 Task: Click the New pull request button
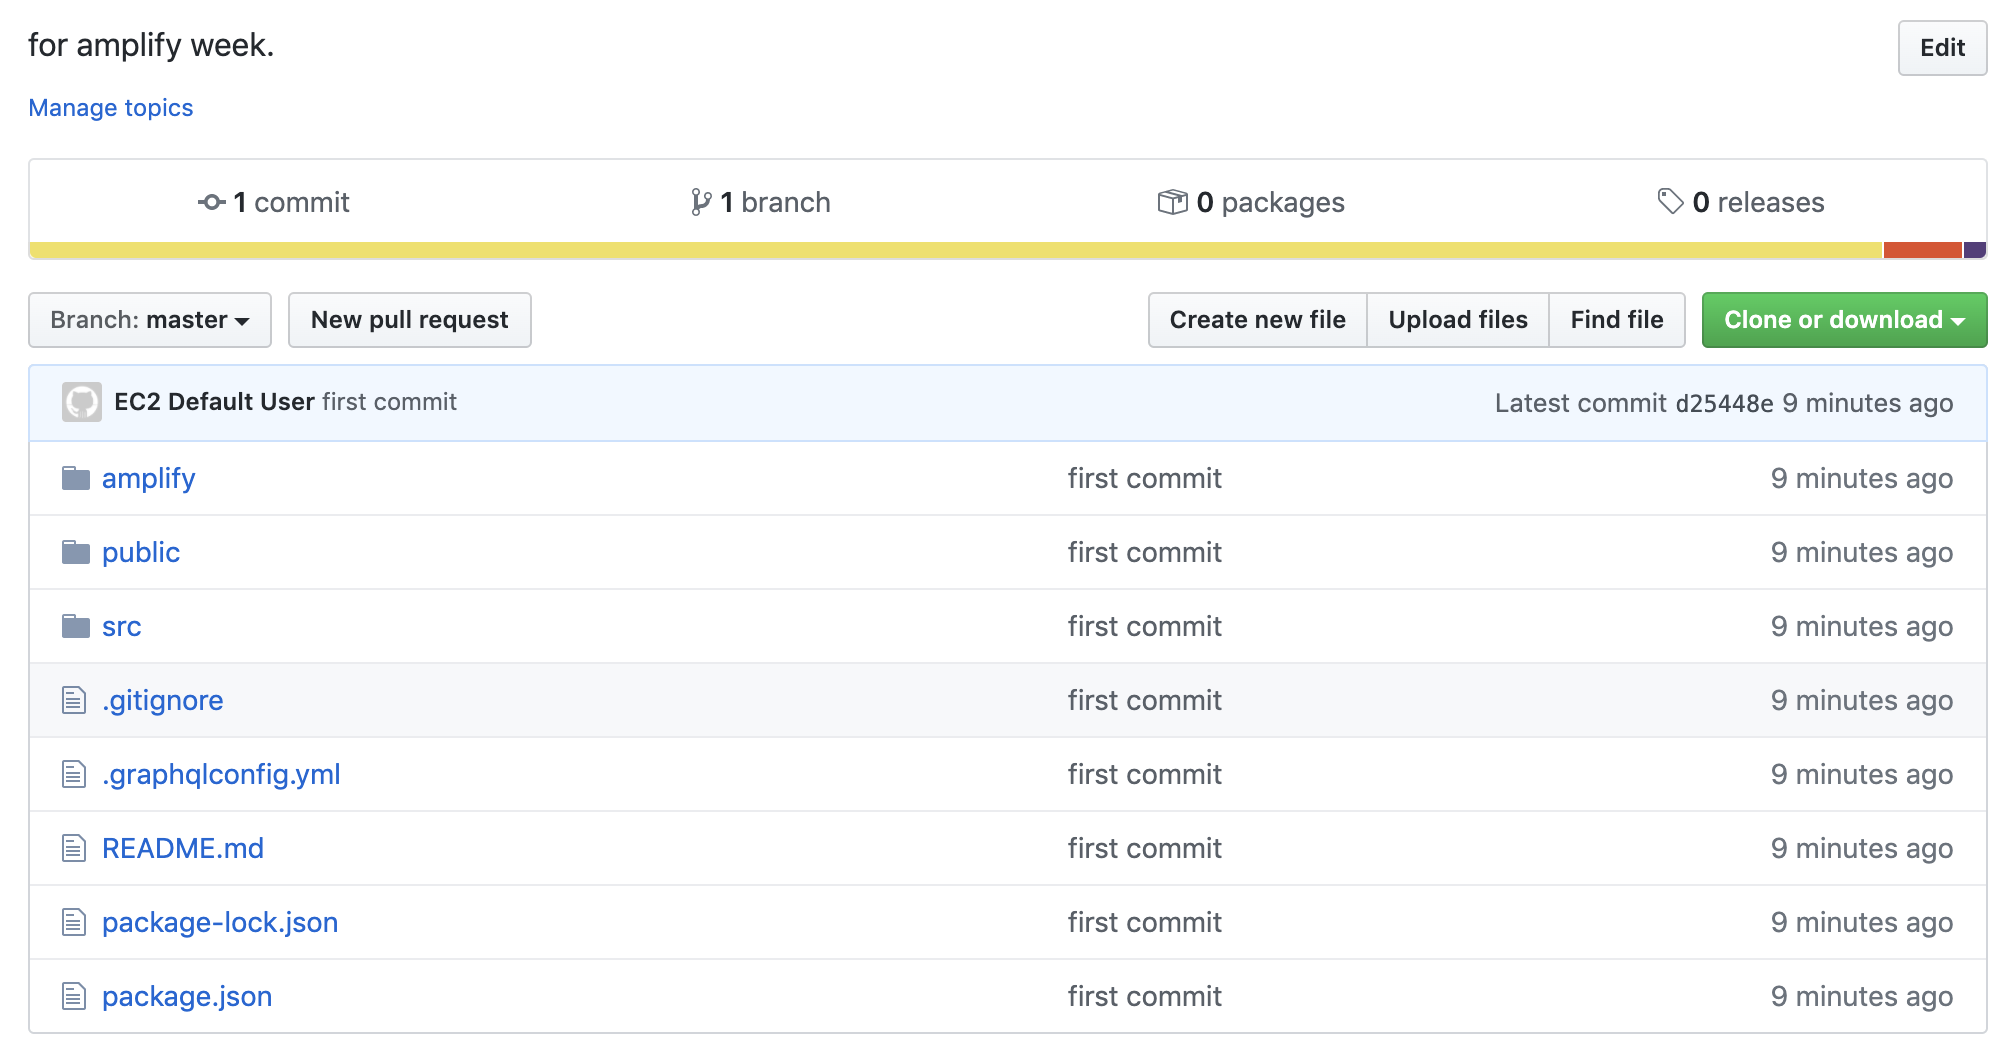pyautogui.click(x=410, y=320)
